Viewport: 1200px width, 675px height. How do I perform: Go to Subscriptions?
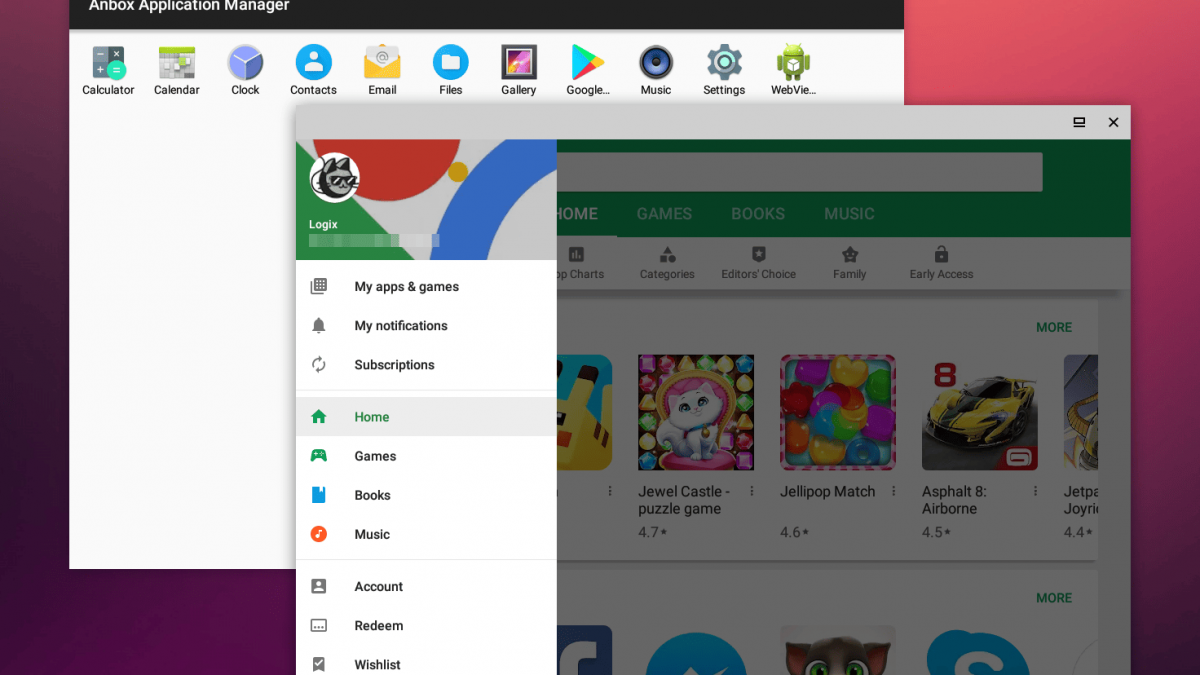(426, 365)
